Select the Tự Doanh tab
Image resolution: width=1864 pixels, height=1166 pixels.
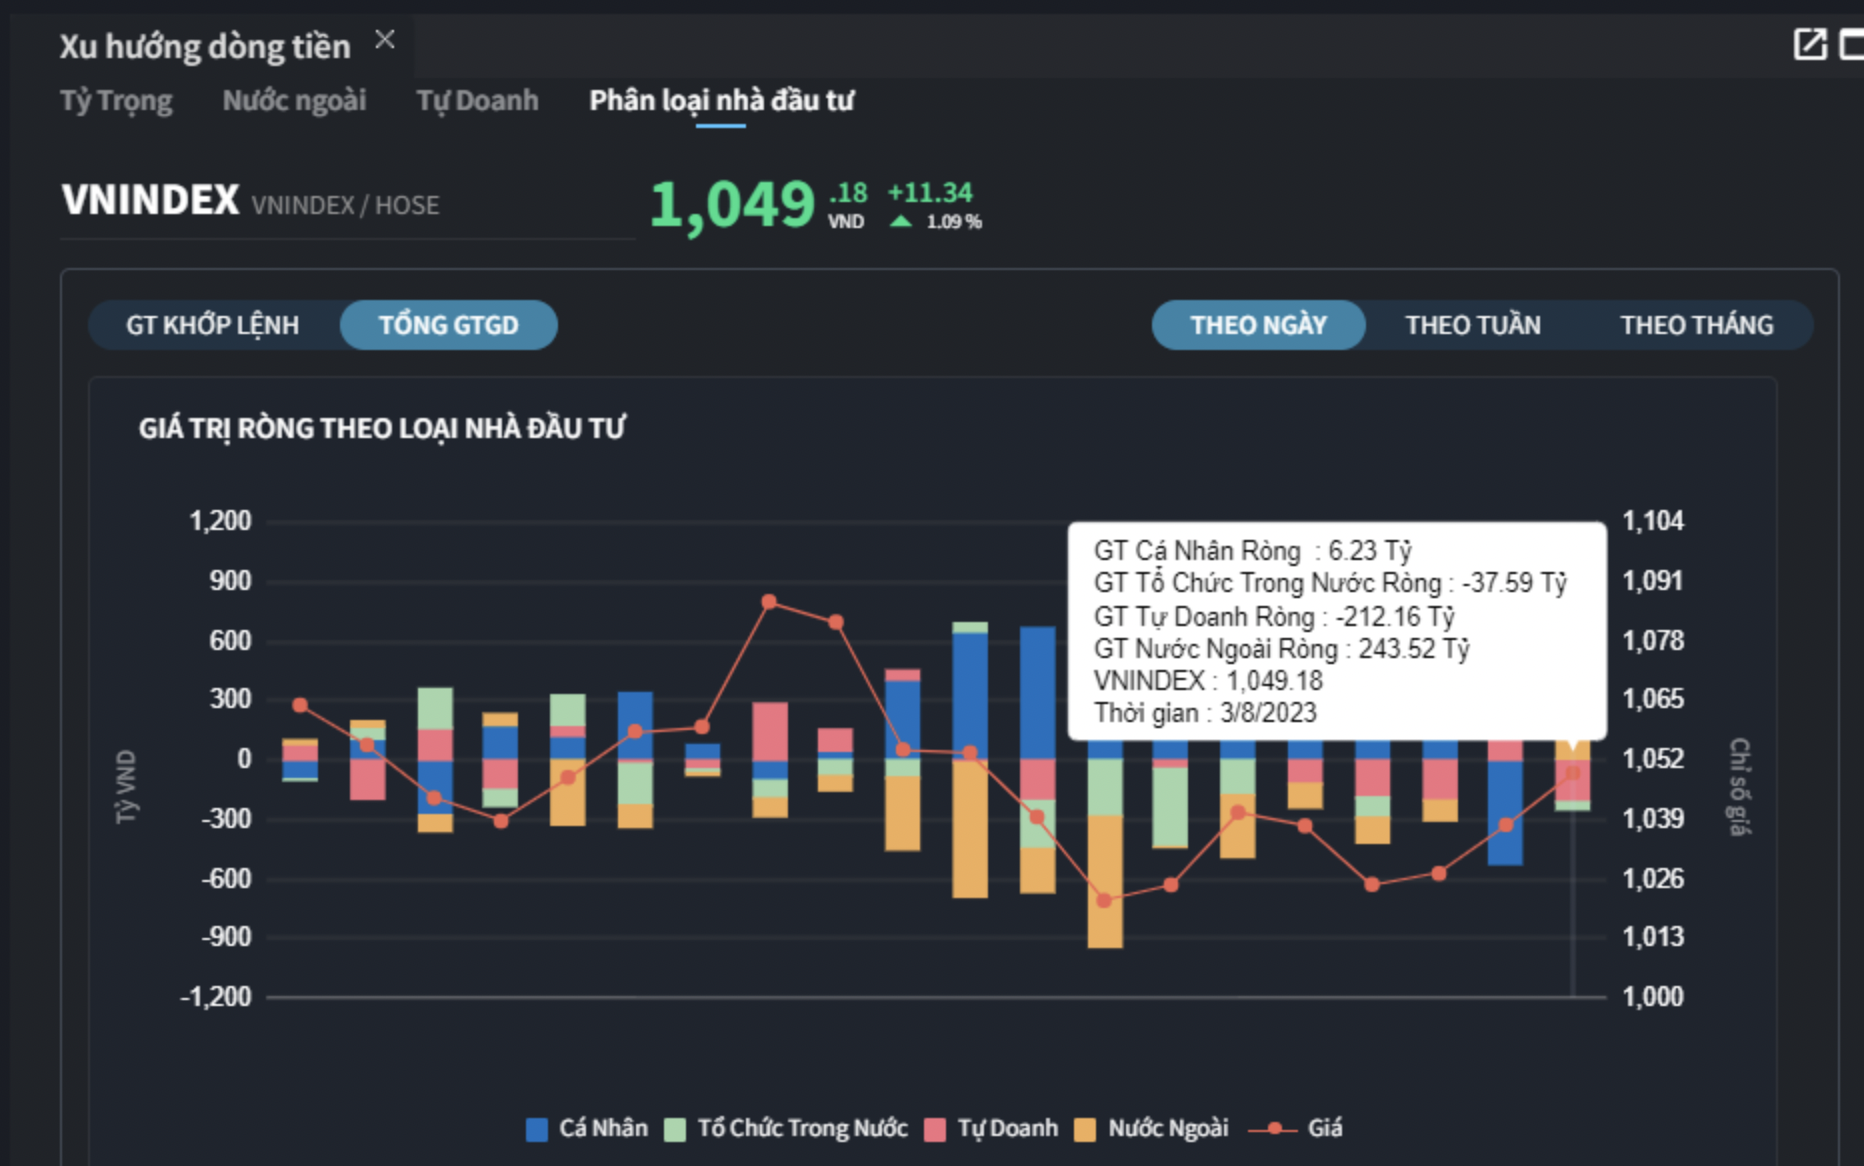[477, 101]
